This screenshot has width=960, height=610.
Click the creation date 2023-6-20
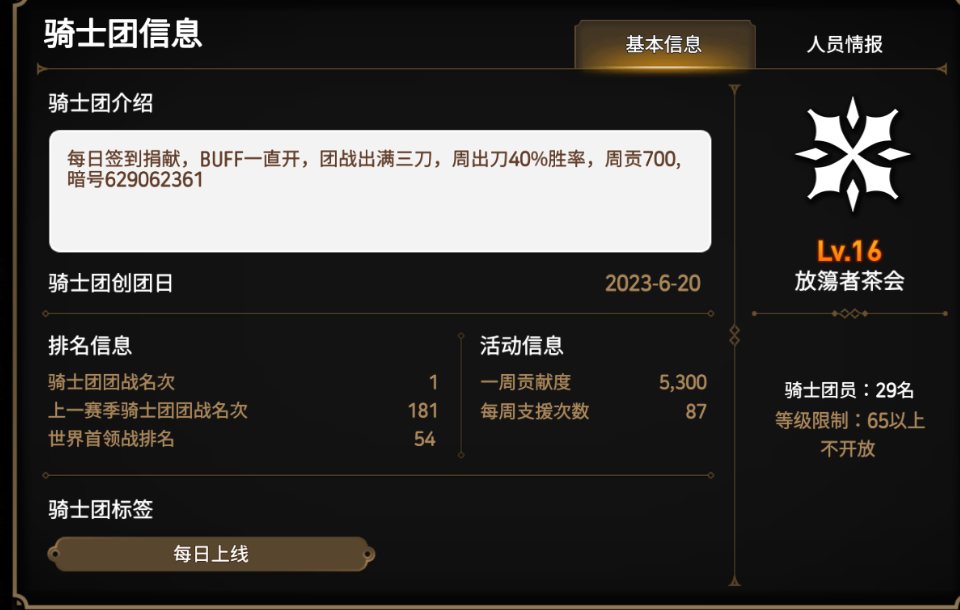[653, 284]
